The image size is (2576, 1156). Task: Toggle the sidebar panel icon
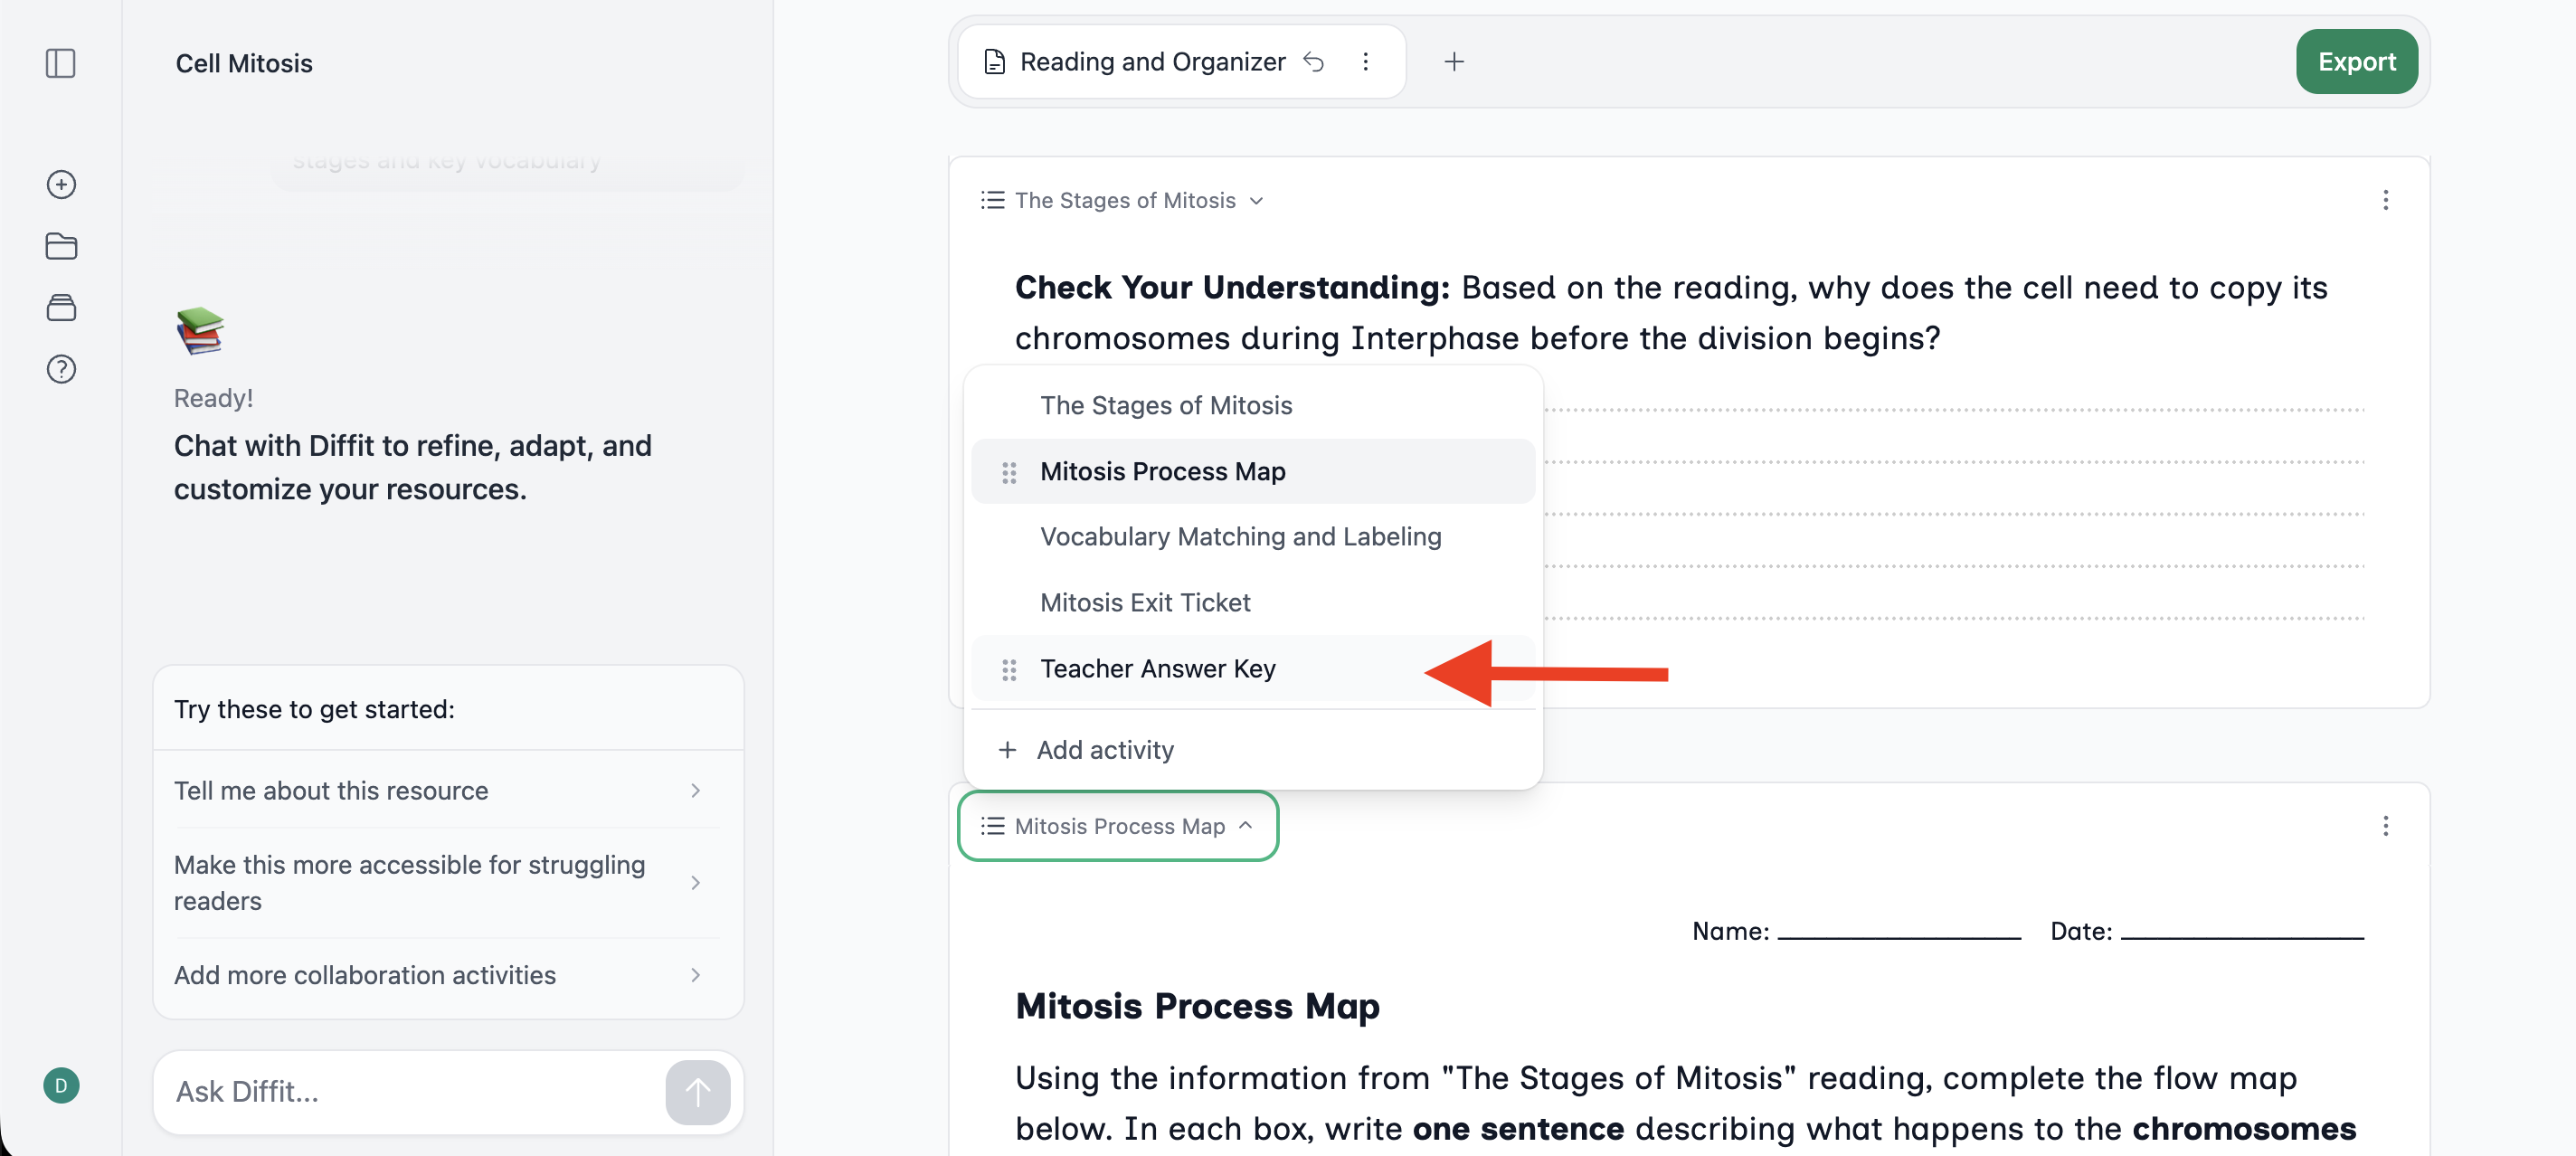click(61, 63)
